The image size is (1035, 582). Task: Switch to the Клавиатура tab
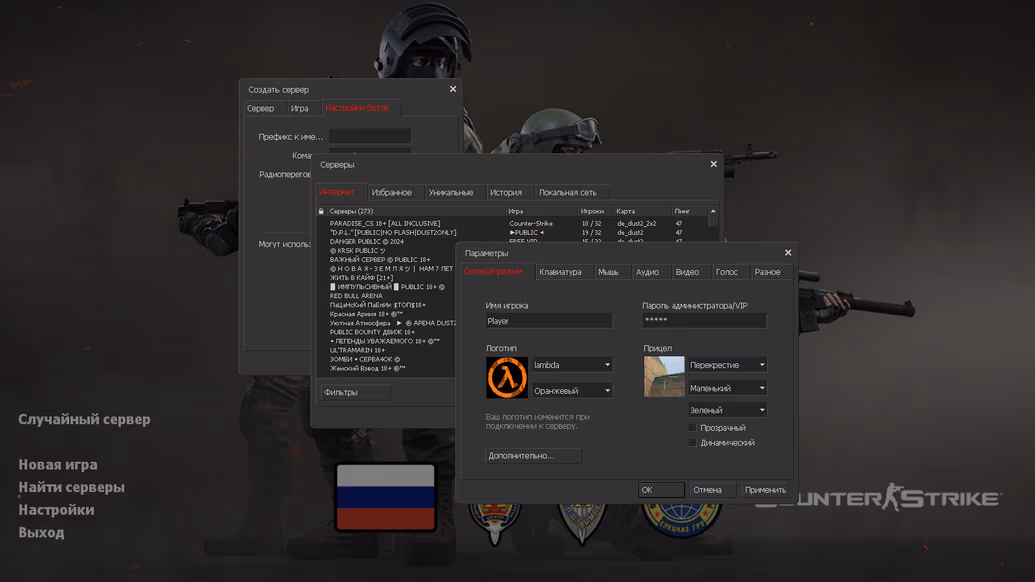[x=563, y=271]
